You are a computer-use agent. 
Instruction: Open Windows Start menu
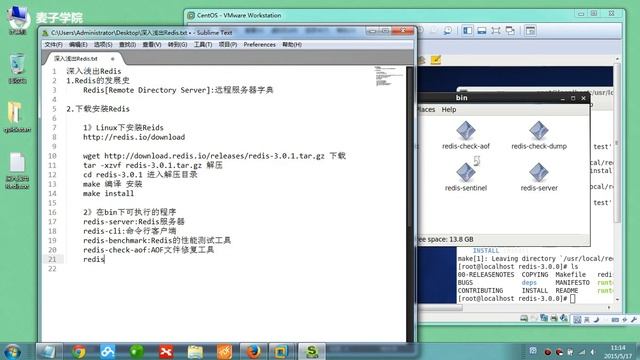point(12,352)
